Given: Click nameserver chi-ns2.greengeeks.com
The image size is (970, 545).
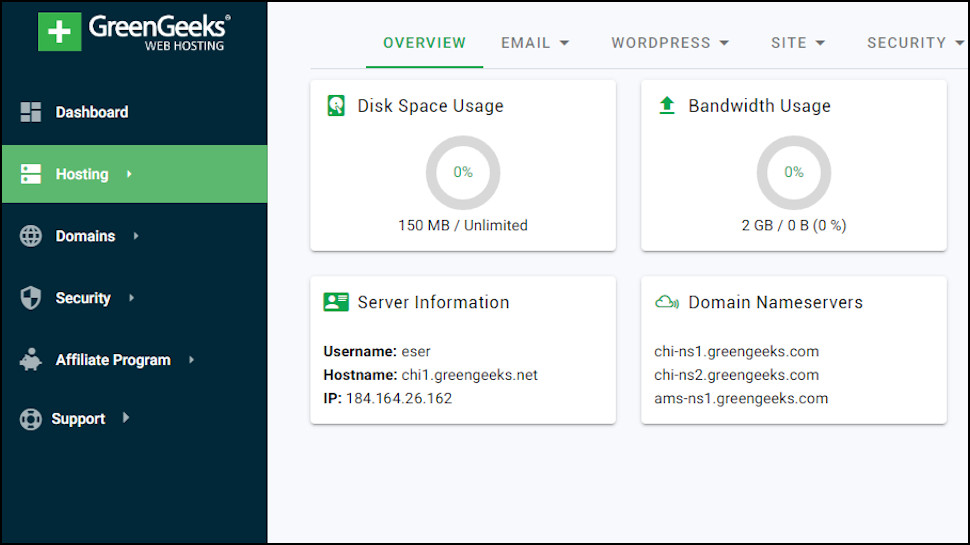Looking at the screenshot, I should point(736,375).
